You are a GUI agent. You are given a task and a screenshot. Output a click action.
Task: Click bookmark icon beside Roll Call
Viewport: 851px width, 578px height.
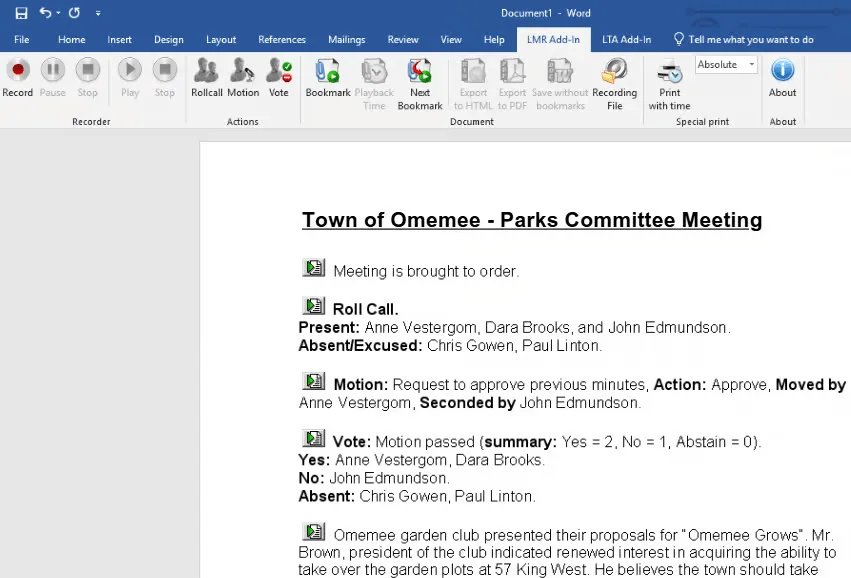[314, 306]
